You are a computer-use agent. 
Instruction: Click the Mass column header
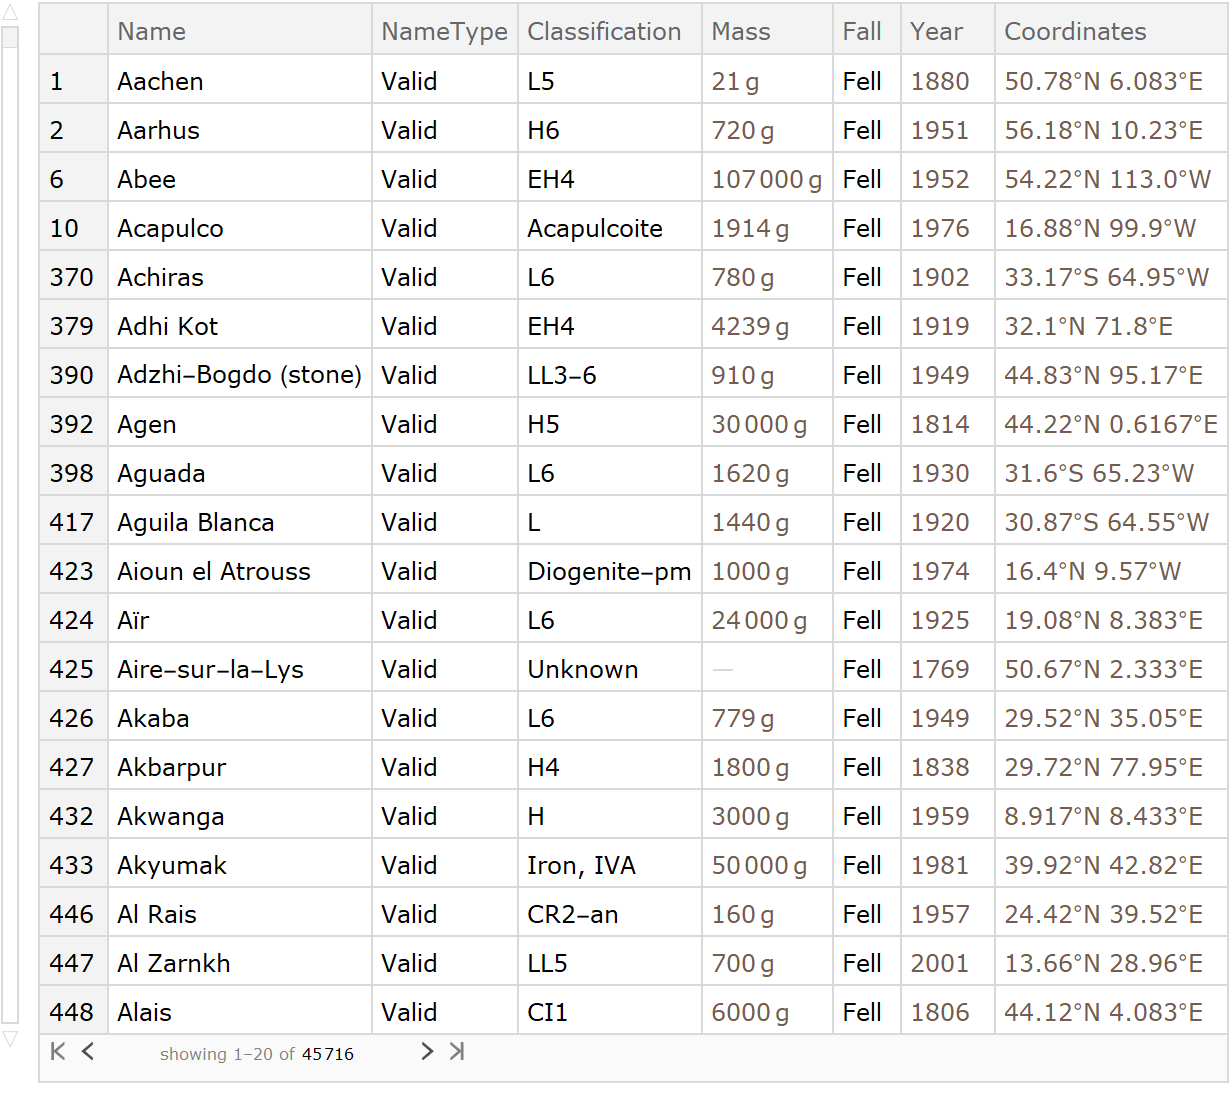[740, 31]
